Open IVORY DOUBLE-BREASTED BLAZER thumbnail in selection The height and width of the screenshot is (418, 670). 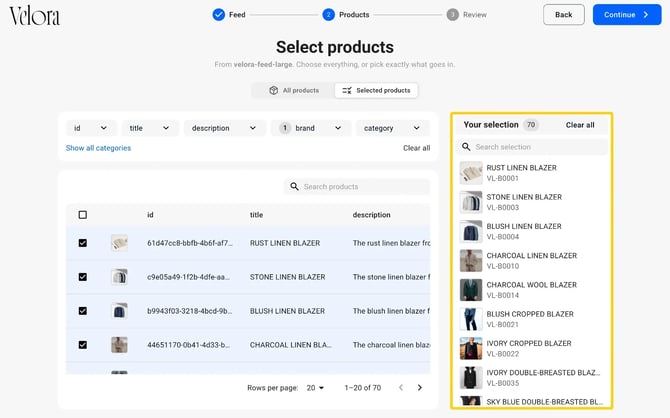coord(471,377)
